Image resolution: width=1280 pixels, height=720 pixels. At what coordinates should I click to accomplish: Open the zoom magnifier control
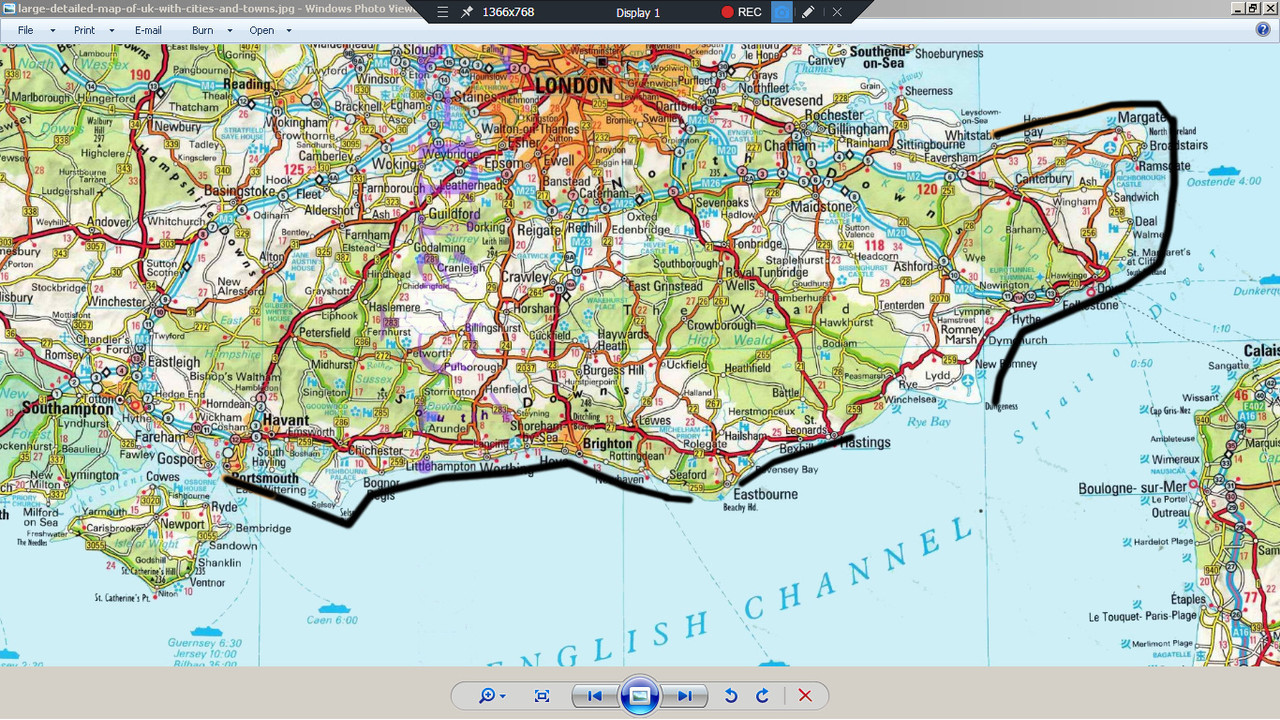(x=492, y=696)
